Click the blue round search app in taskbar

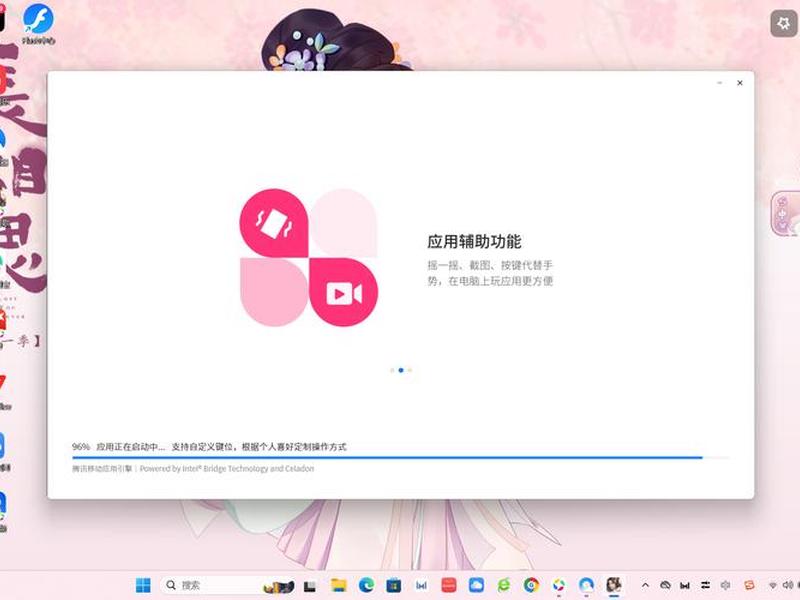pos(586,585)
